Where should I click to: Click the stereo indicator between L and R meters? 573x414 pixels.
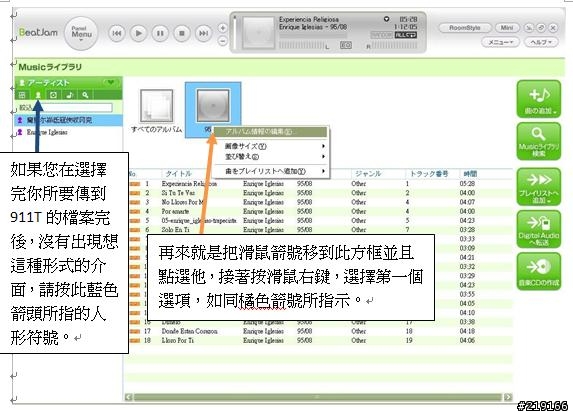click(x=346, y=45)
